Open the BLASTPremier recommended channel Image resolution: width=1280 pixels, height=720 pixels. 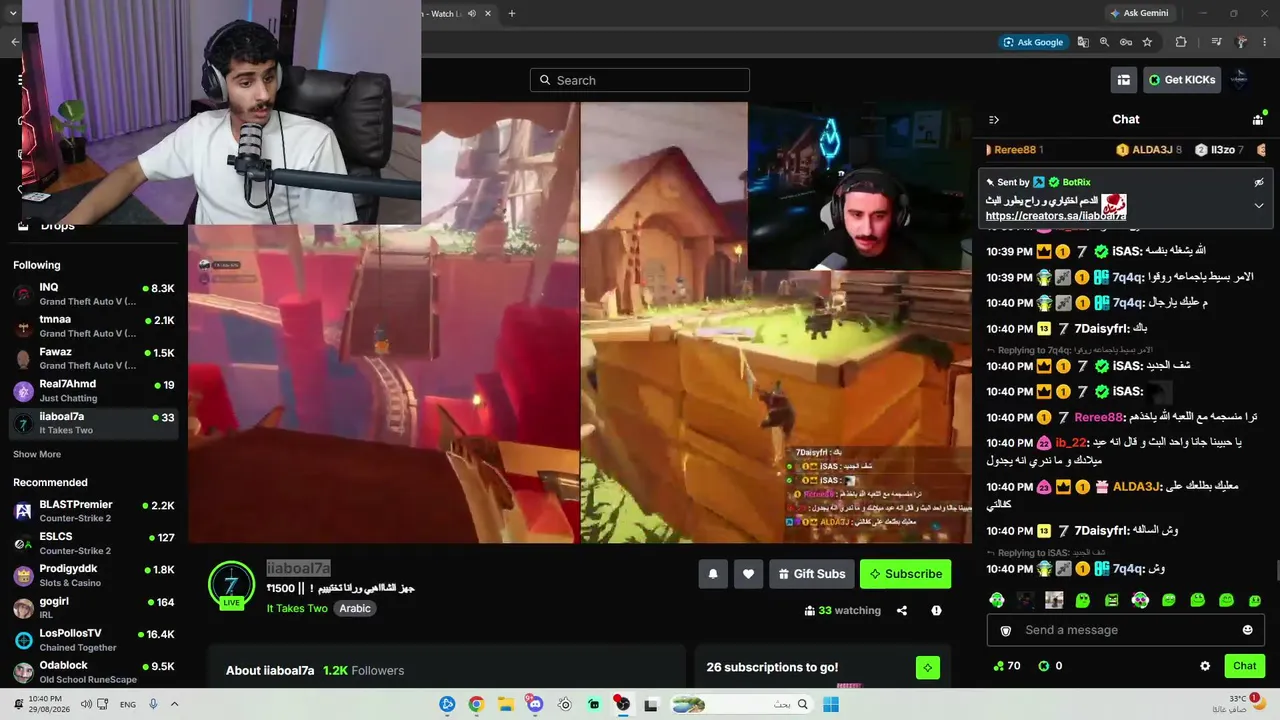[94, 511]
